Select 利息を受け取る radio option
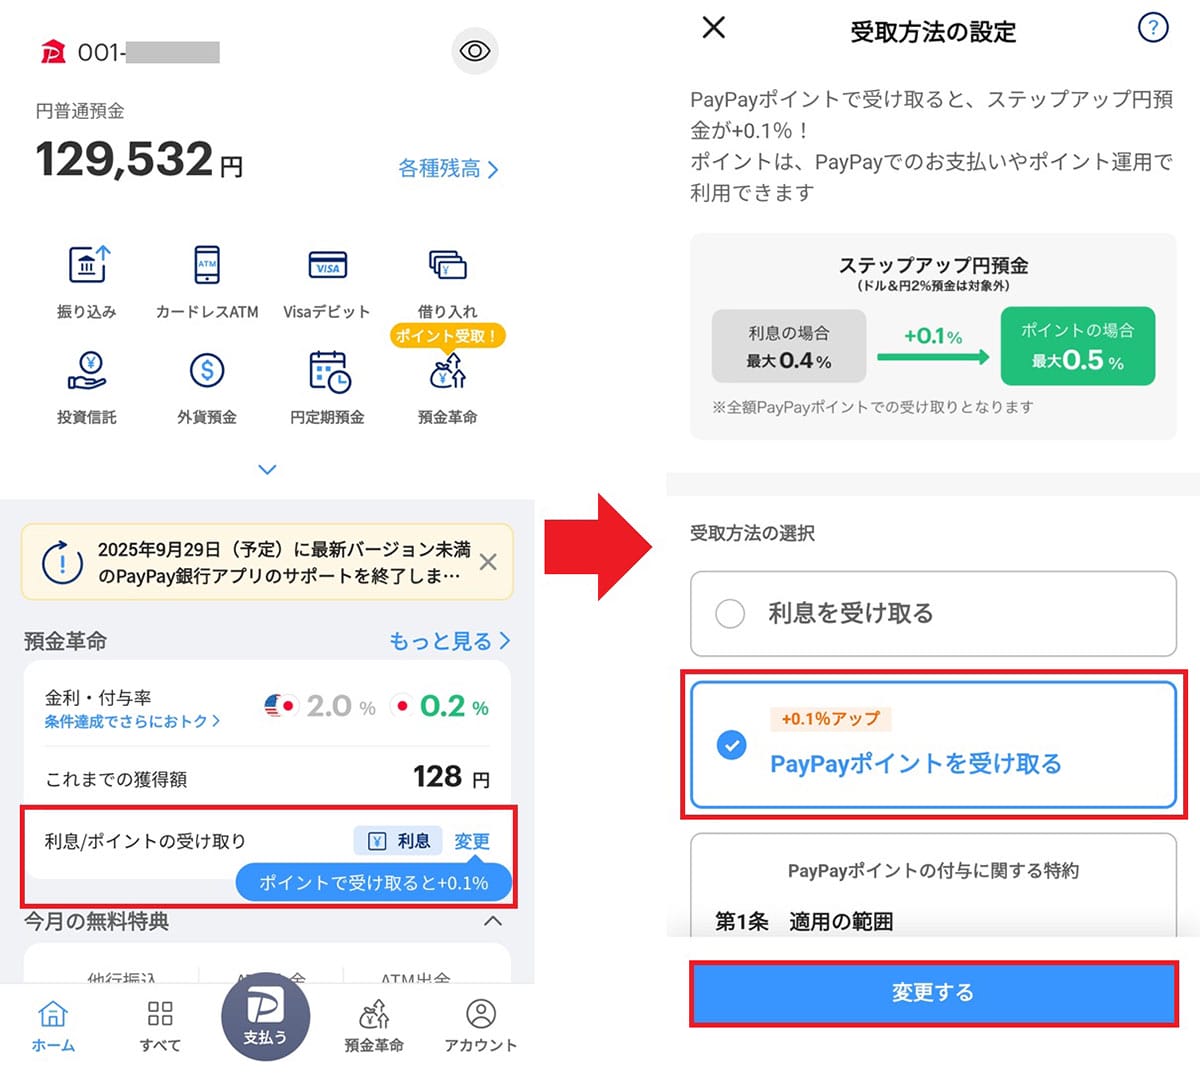Viewport: 1200px width, 1084px height. [x=933, y=613]
